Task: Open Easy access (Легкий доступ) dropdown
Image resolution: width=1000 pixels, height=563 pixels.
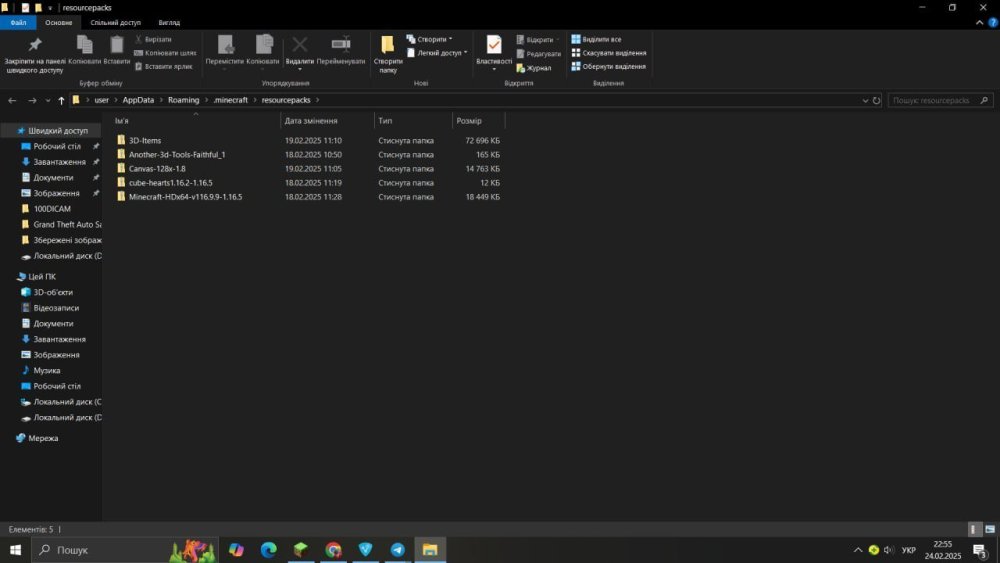Action: point(437,53)
